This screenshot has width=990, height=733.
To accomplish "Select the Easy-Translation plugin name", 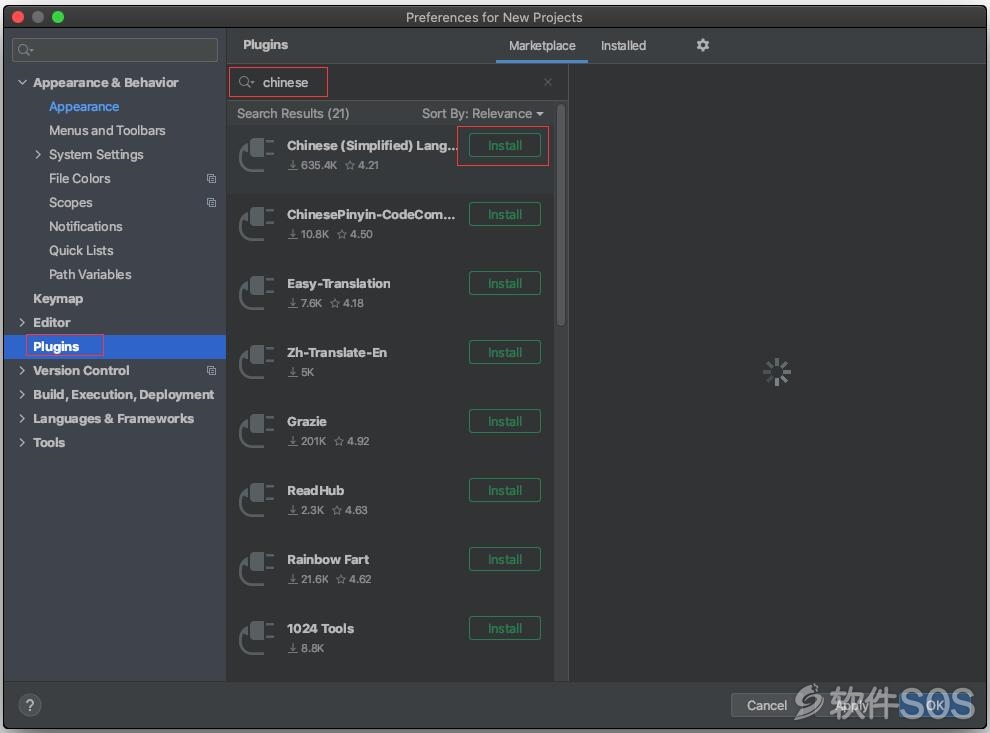I will pyautogui.click(x=338, y=283).
